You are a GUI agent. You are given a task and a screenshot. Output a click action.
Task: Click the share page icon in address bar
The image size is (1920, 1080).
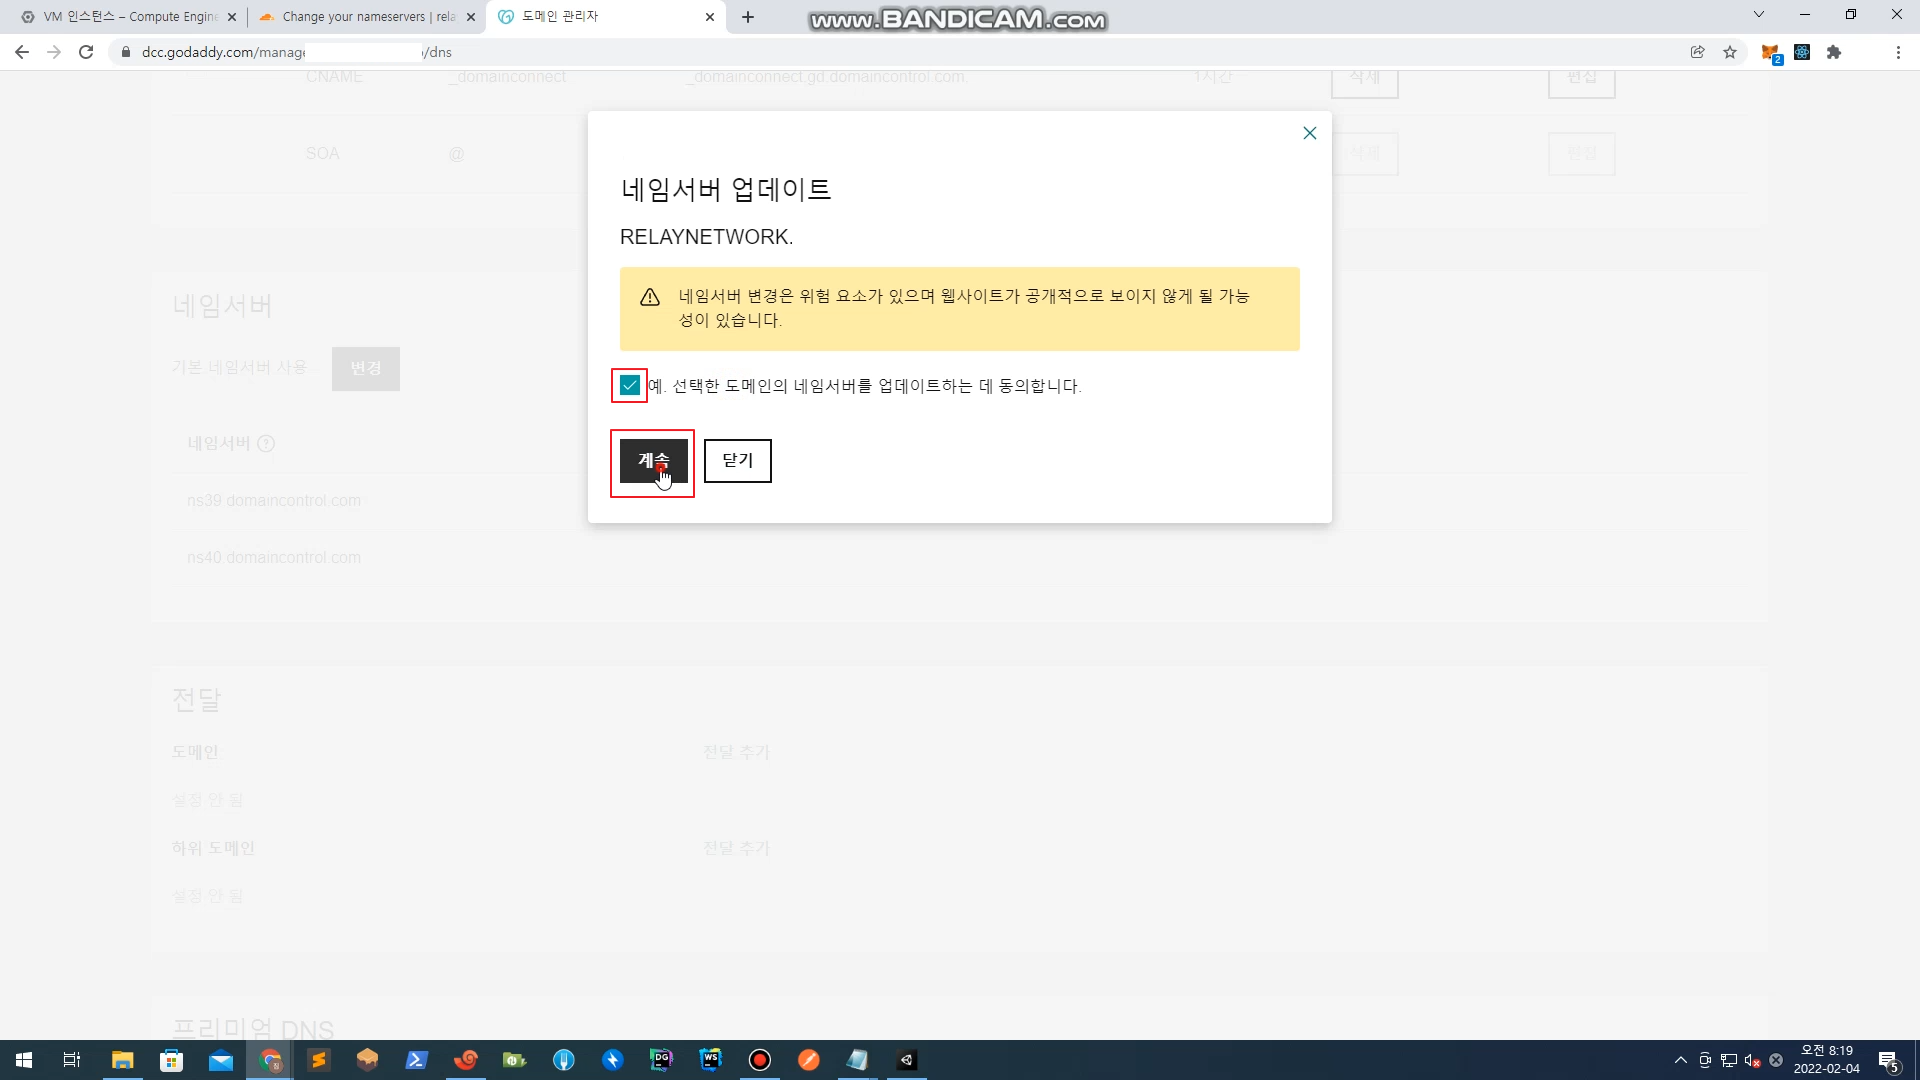point(1697,52)
